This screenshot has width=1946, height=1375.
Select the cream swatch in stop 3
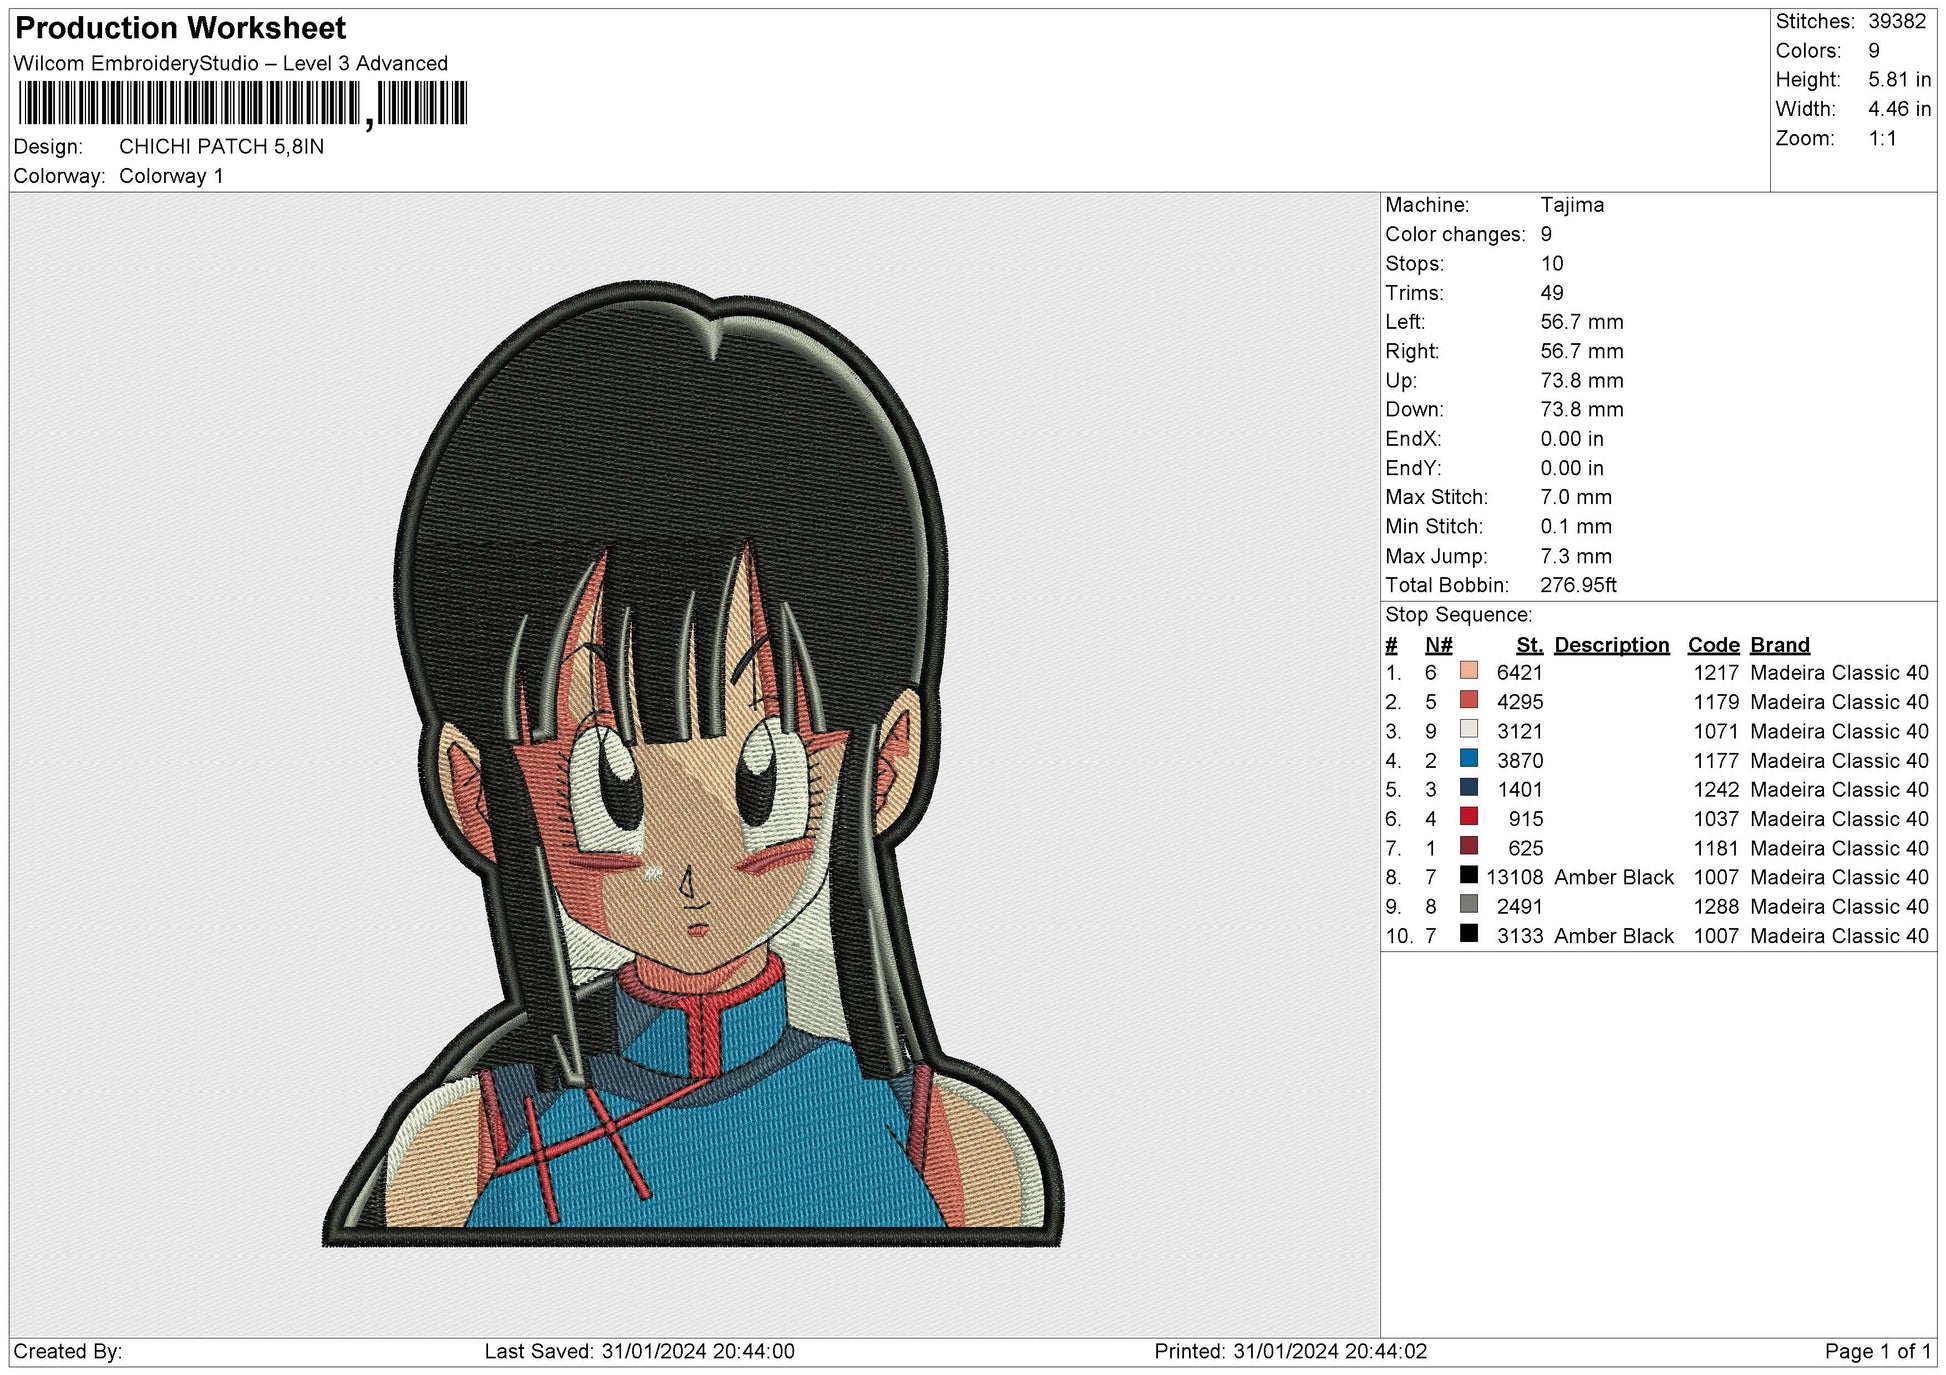click(x=1468, y=729)
